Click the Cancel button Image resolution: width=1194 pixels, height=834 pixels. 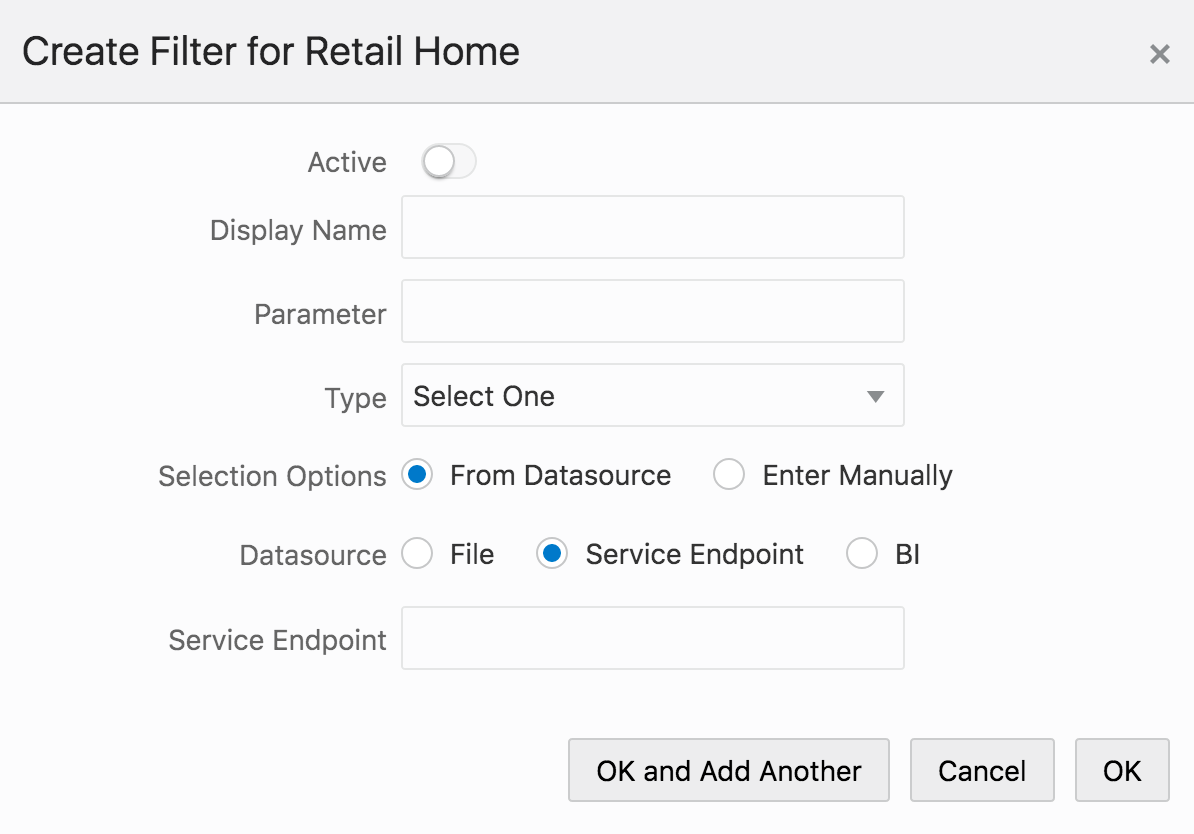pos(981,770)
